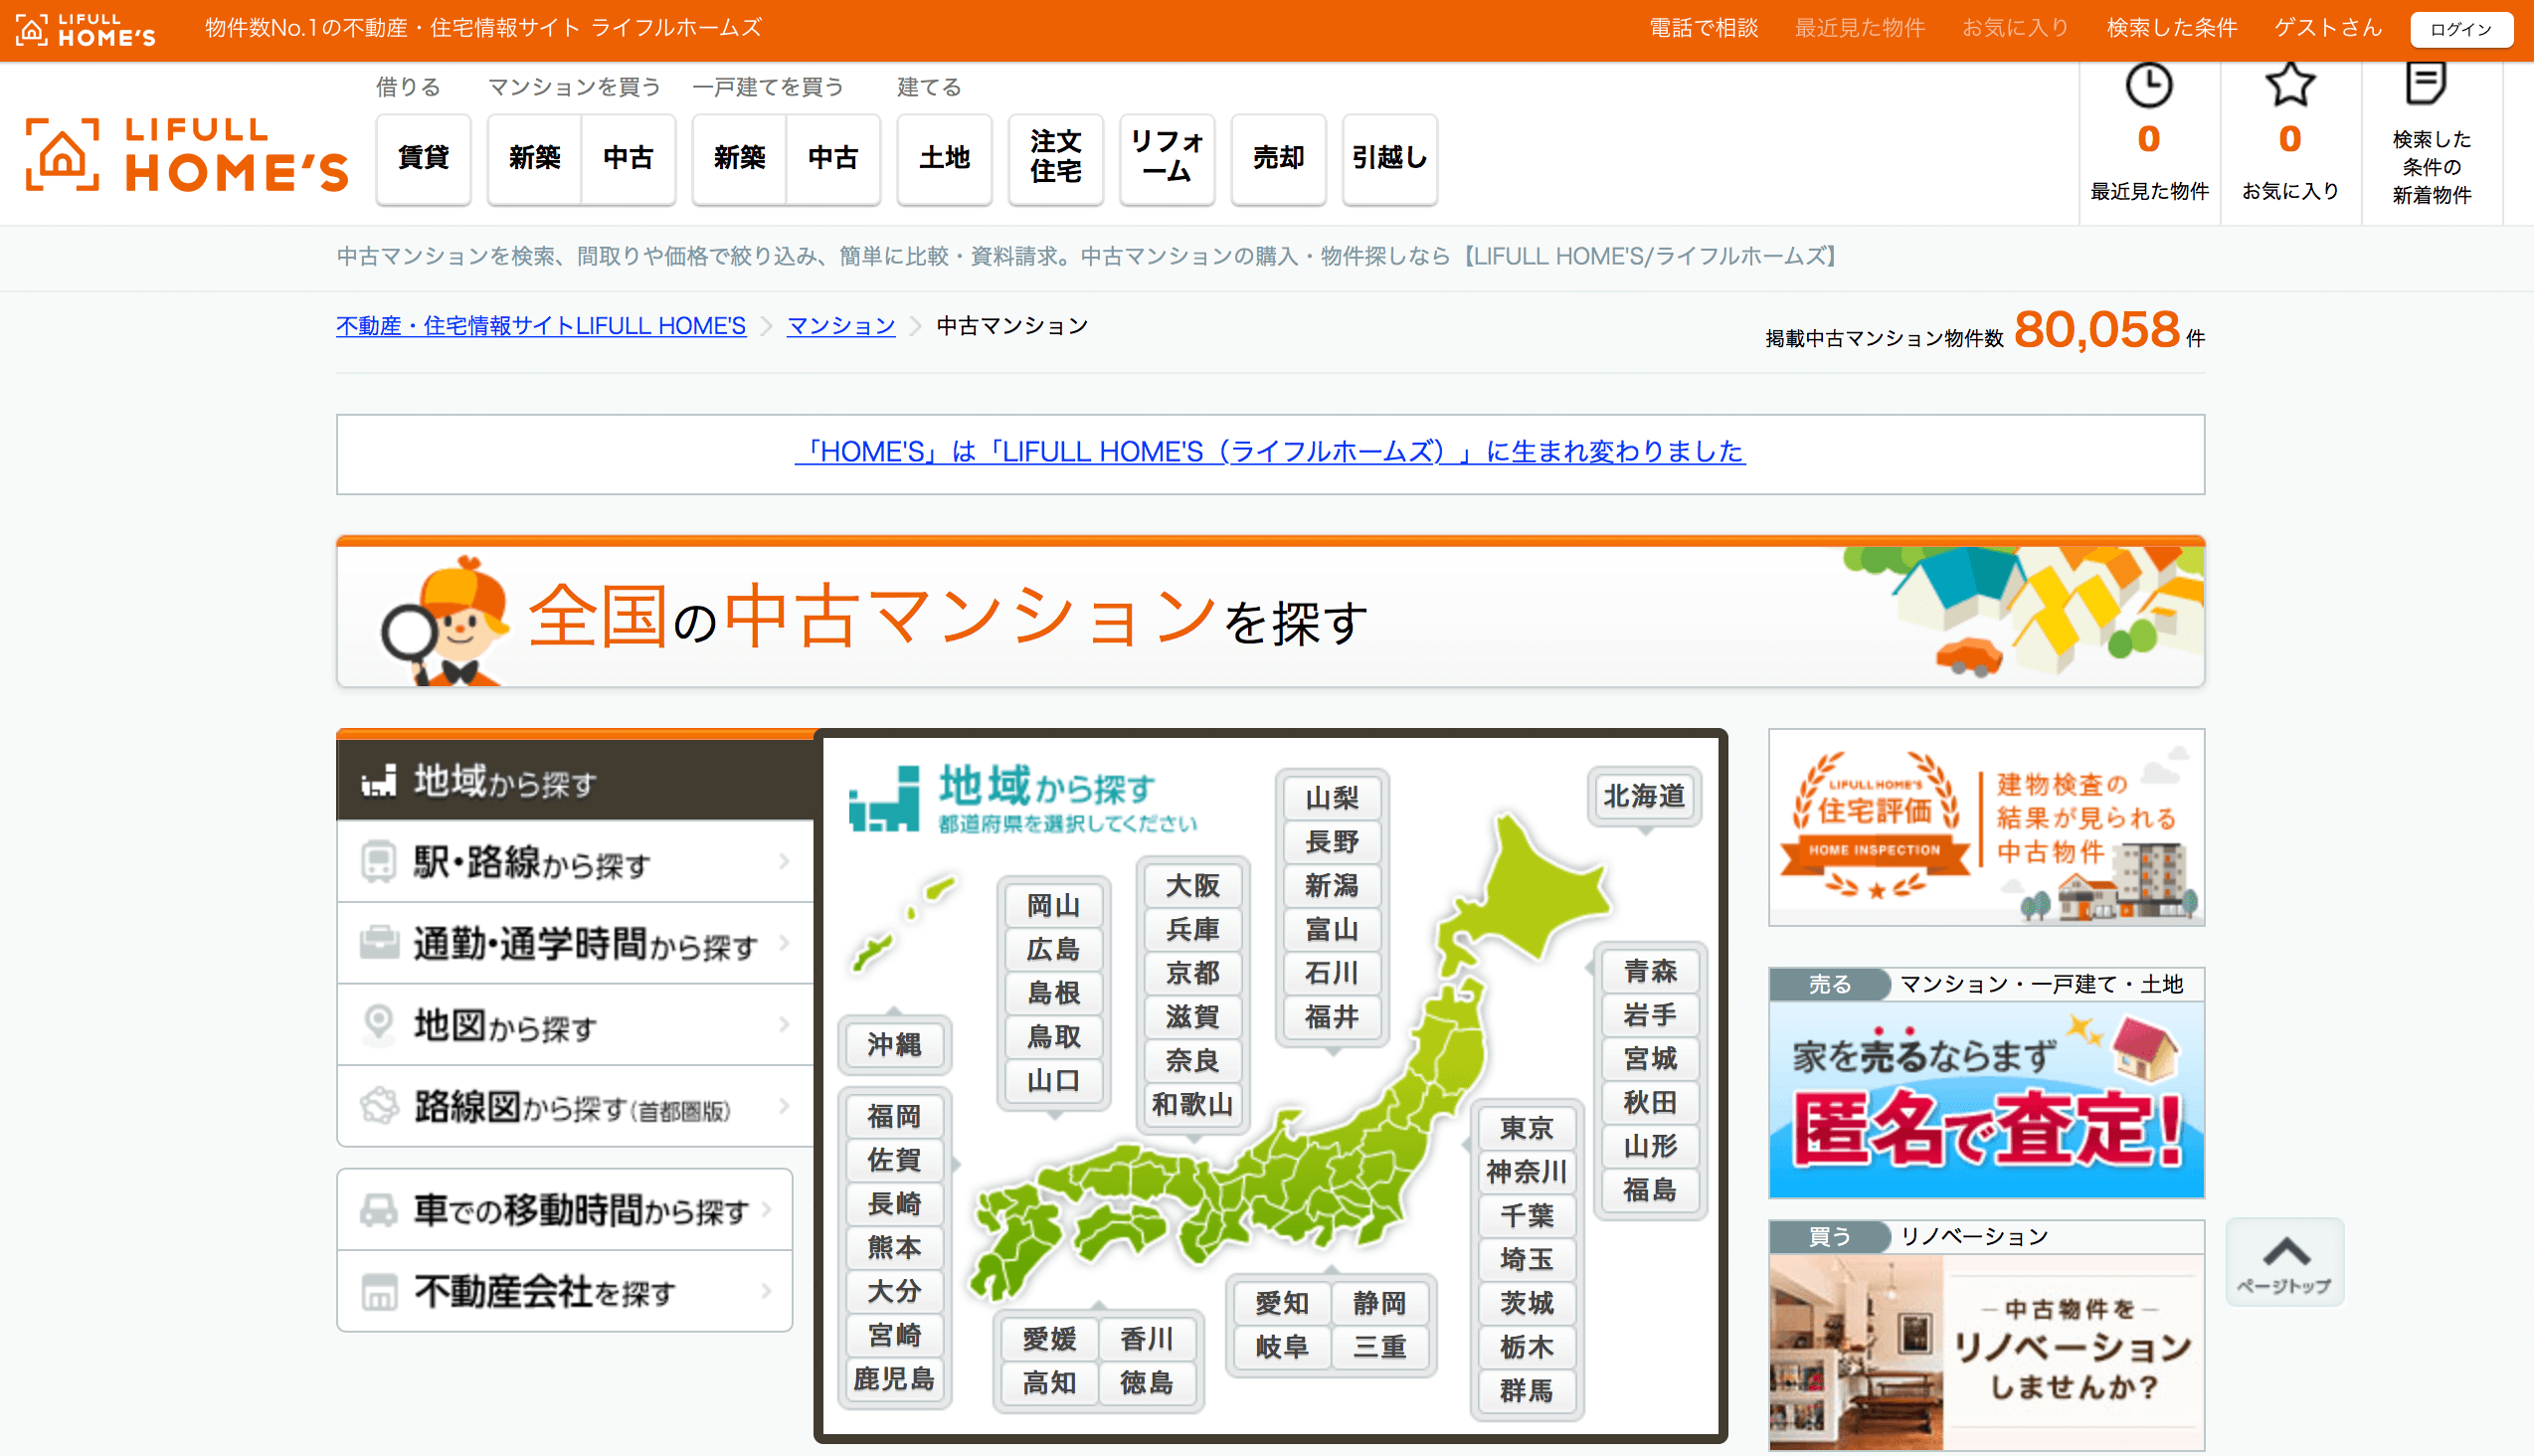Click the train icon for 駅・路線から探す
2534x1456 pixels.
(x=379, y=862)
